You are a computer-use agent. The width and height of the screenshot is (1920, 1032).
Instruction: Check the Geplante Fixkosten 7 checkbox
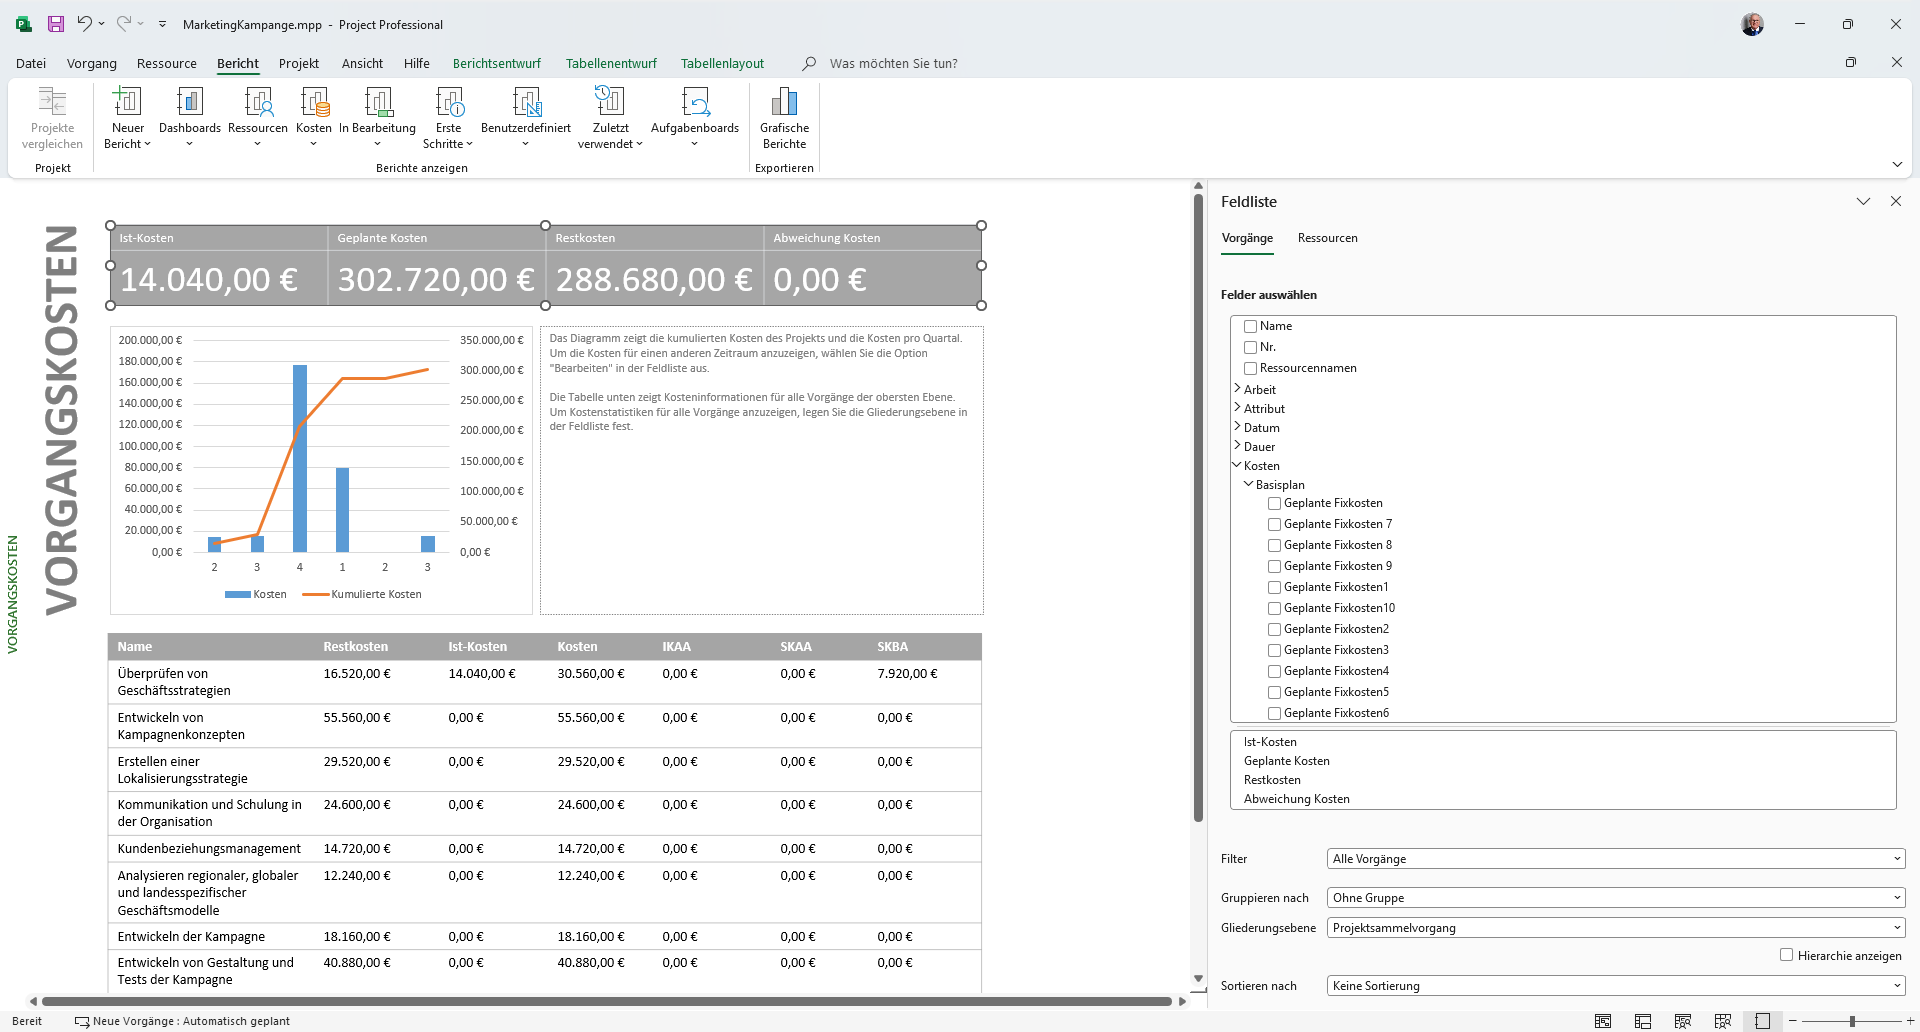(x=1274, y=524)
